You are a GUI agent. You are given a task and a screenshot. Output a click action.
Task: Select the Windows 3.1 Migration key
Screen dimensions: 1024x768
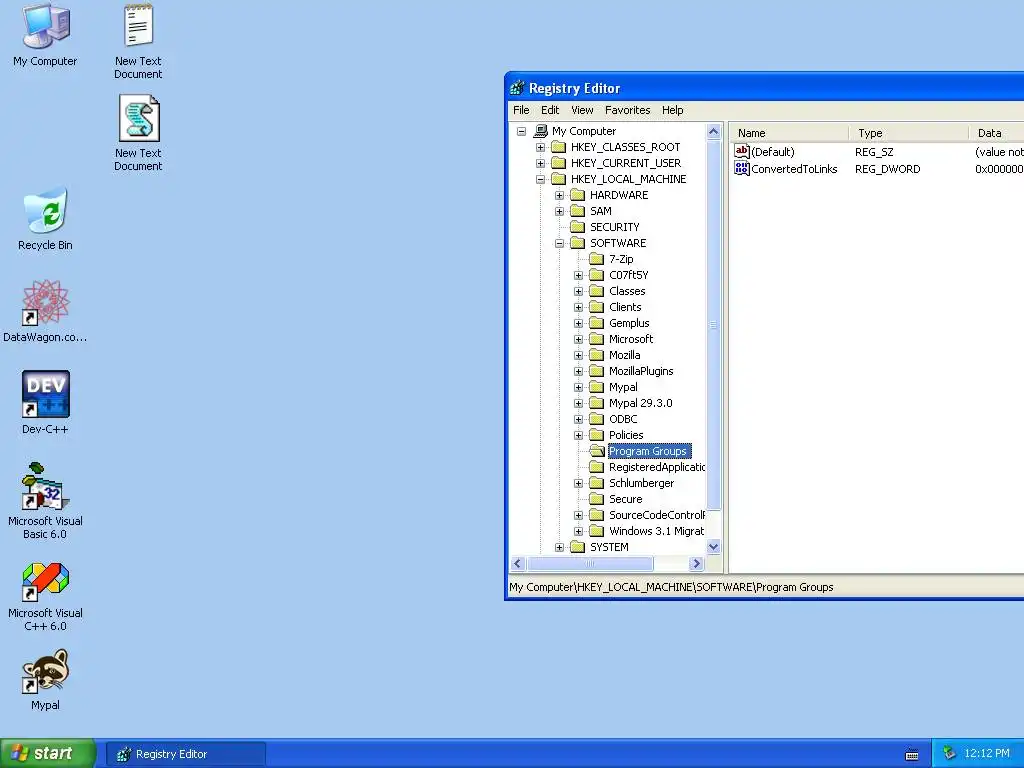[x=656, y=532]
